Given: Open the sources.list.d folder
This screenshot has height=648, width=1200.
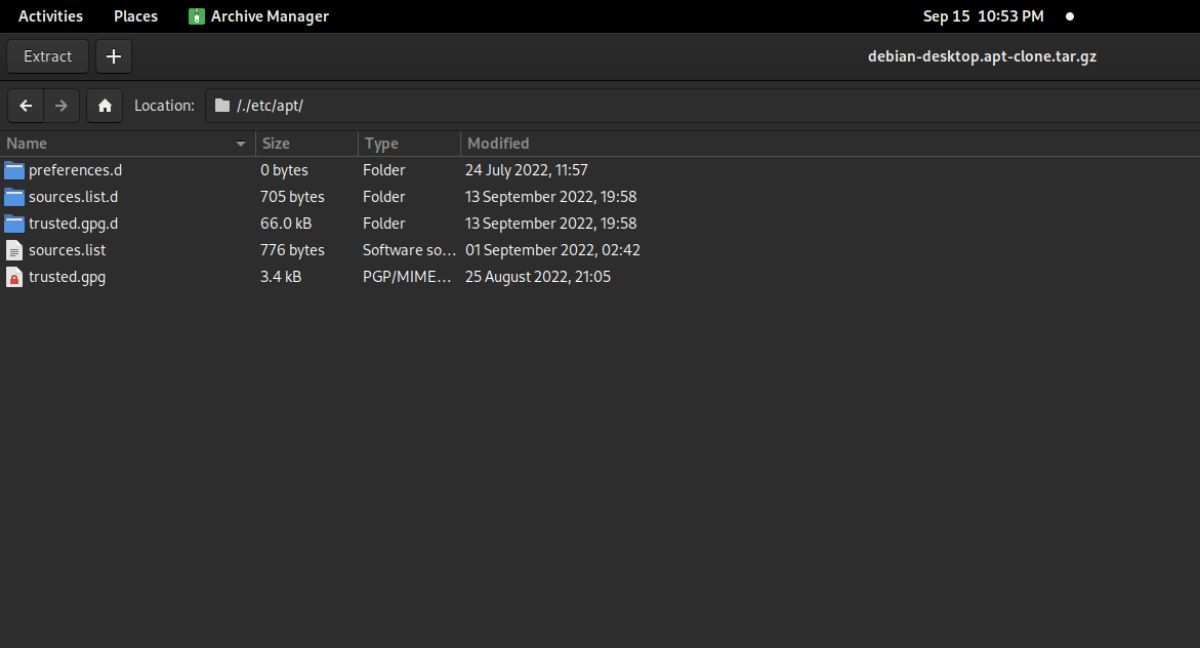Looking at the screenshot, I should pyautogui.click(x=74, y=196).
